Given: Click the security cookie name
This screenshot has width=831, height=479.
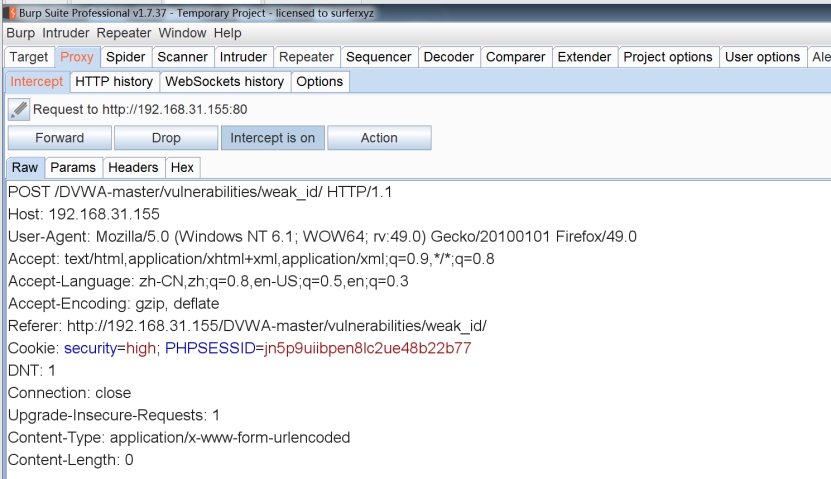Looking at the screenshot, I should 90,348.
